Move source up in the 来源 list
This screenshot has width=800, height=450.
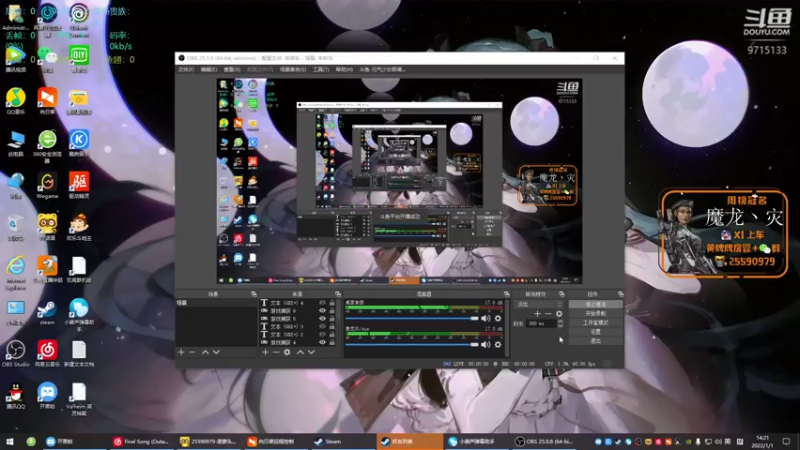(x=300, y=352)
